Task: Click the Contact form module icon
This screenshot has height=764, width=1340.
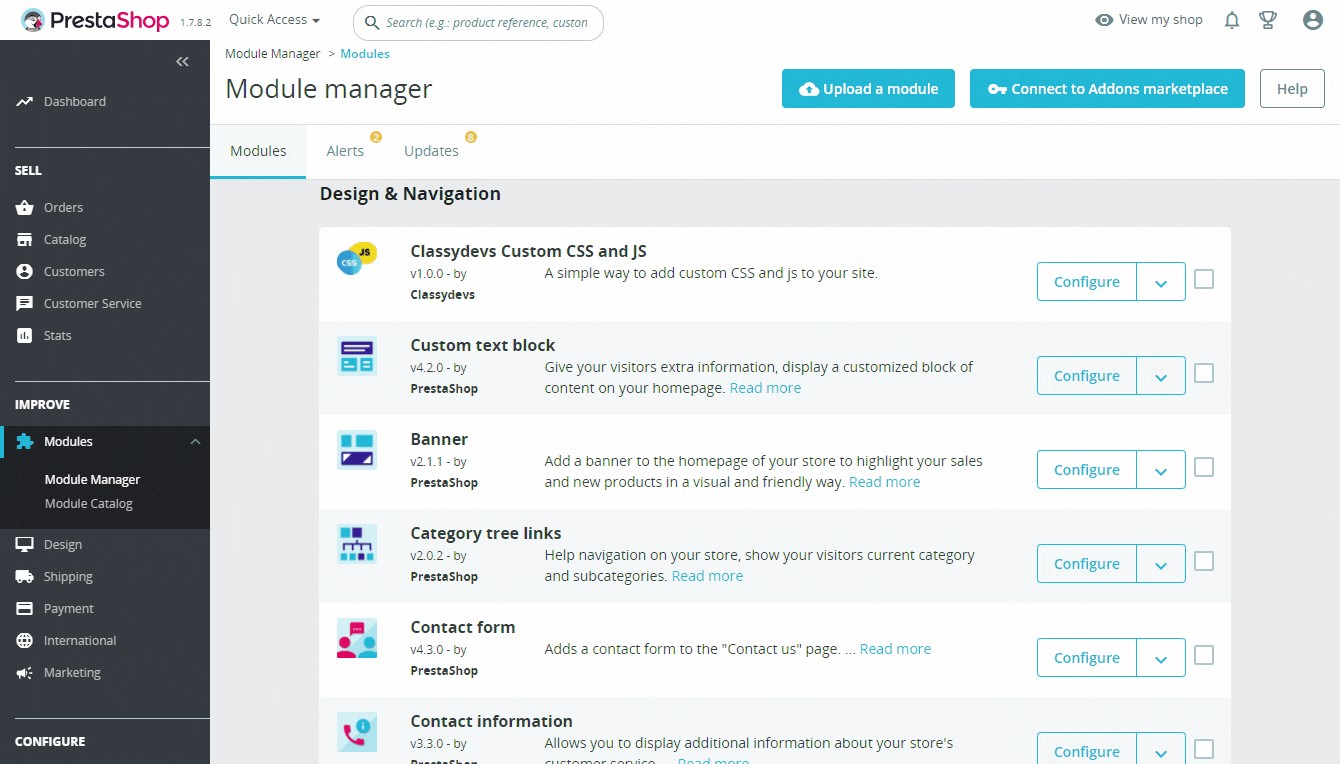Action: point(357,638)
